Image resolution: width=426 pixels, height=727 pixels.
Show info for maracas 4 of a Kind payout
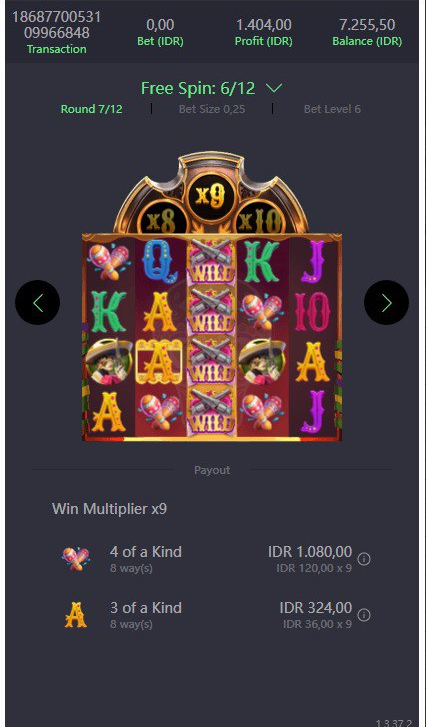tap(364, 559)
